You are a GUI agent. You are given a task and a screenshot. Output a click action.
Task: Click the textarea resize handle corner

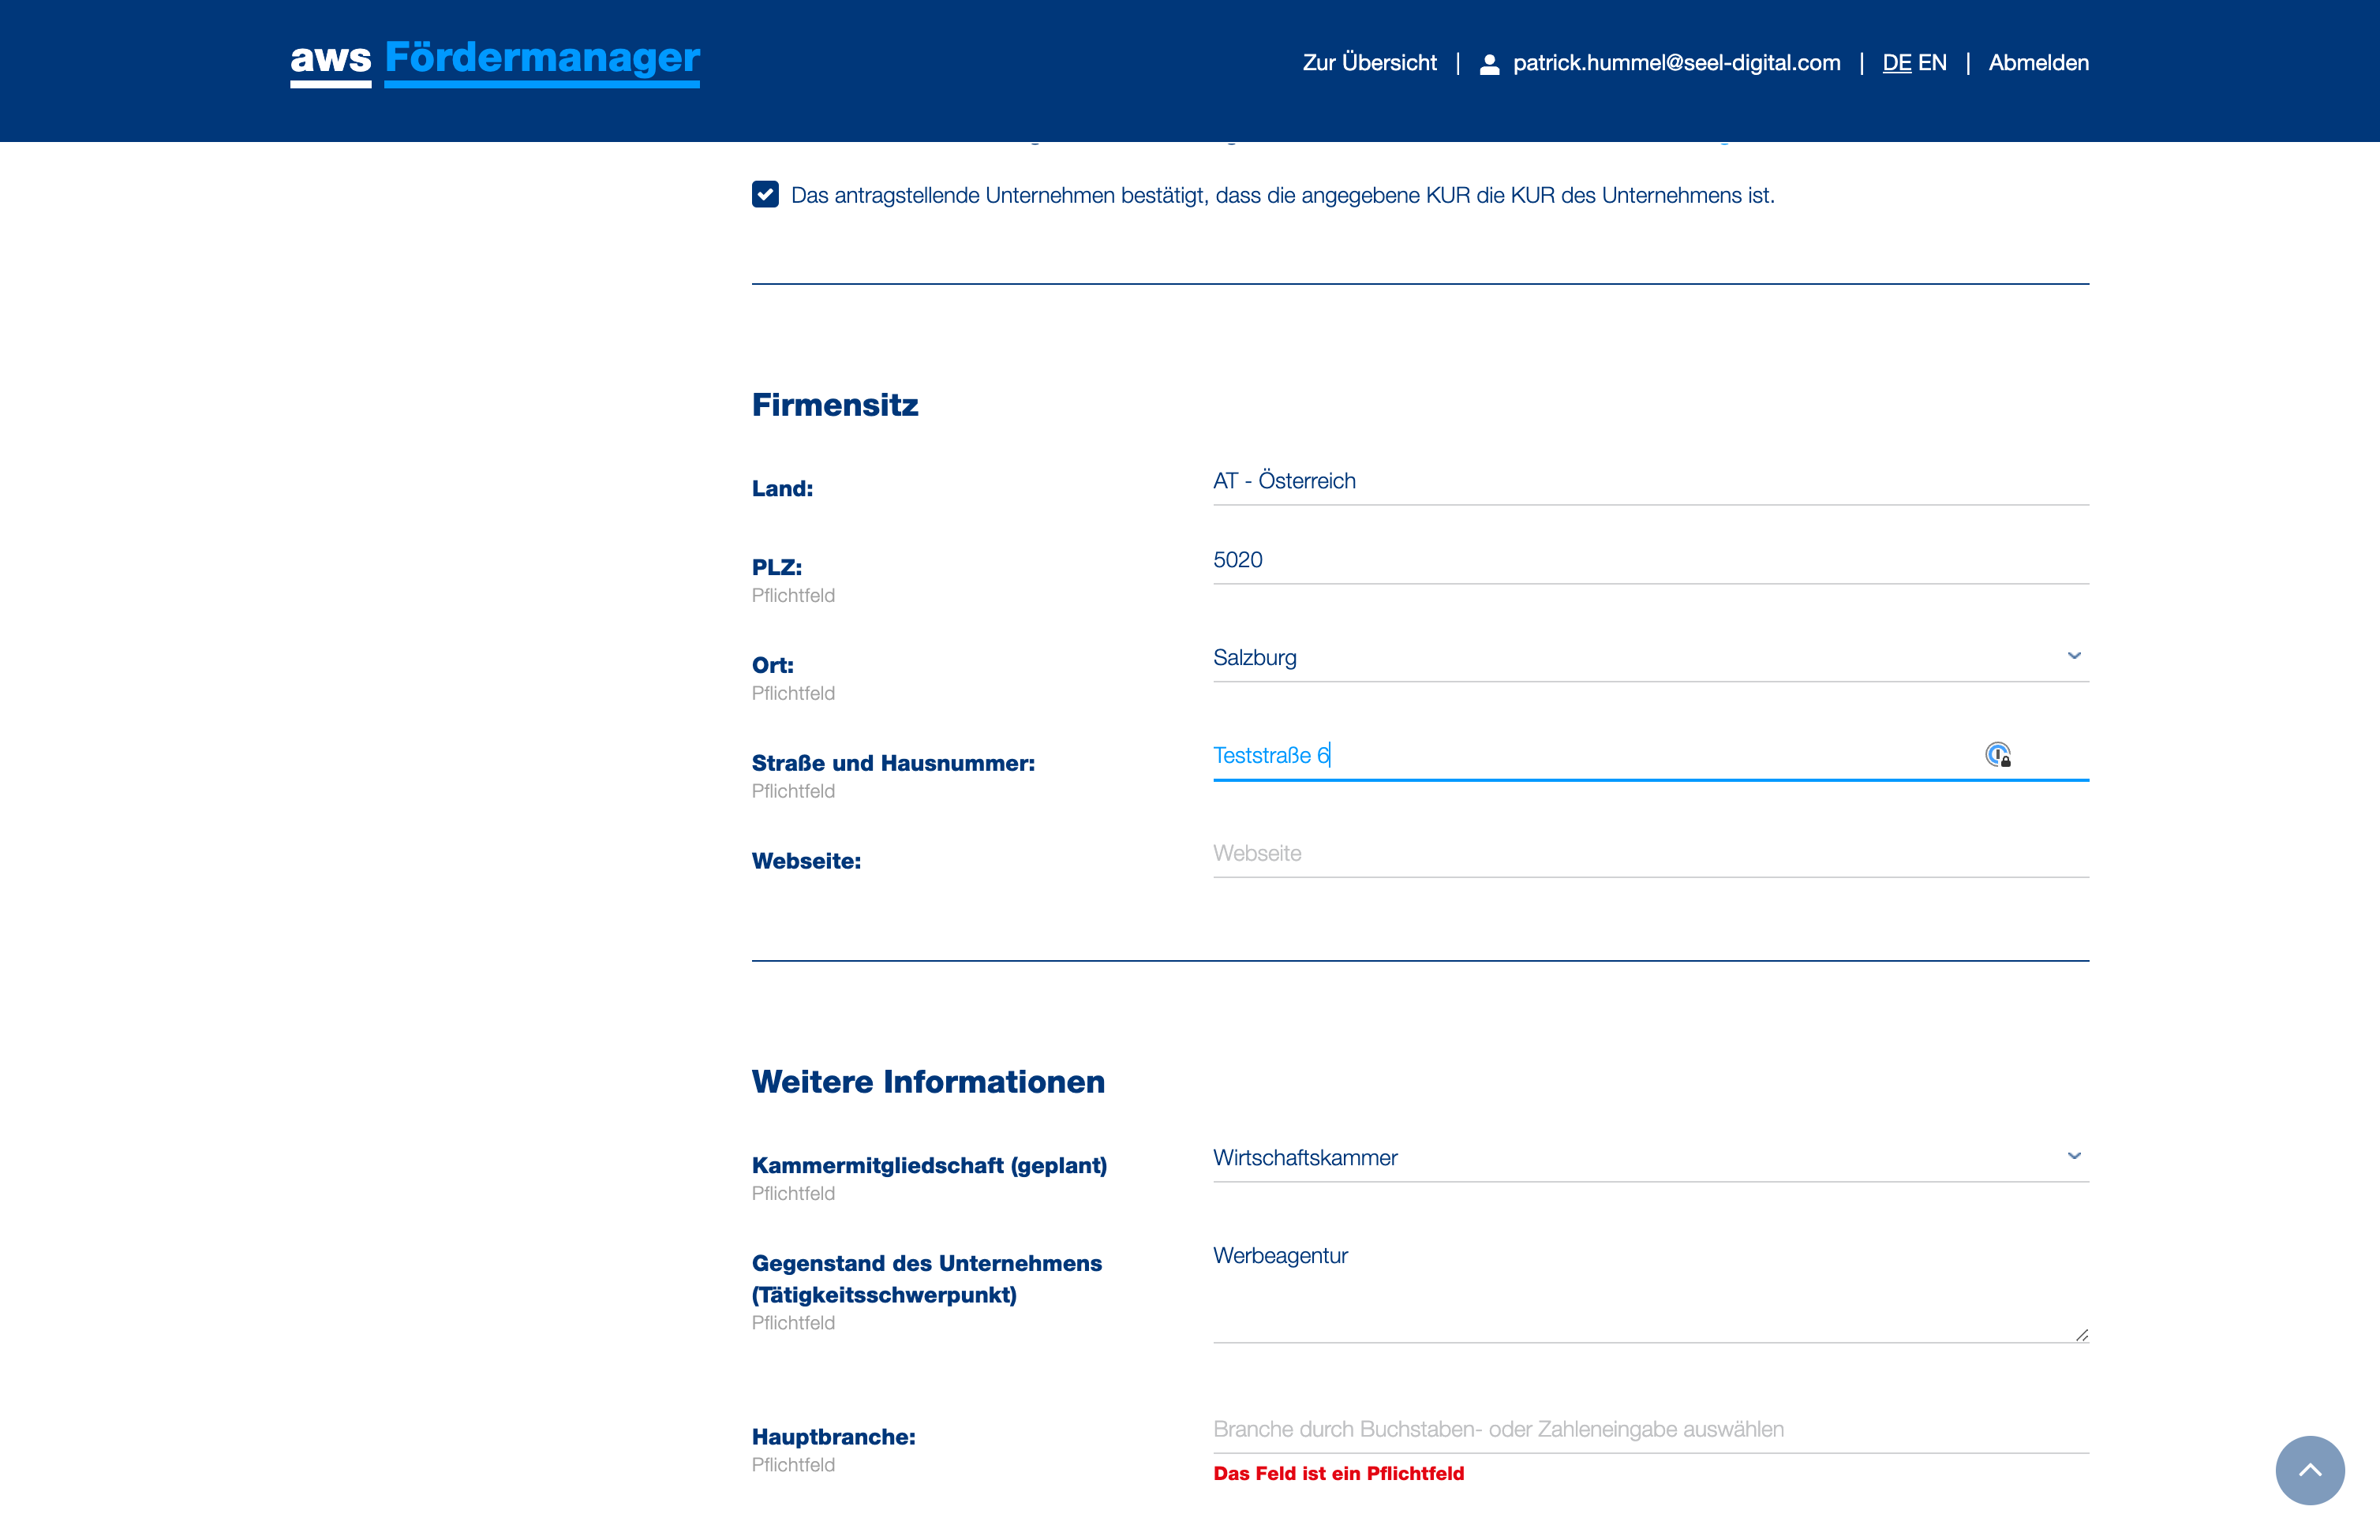[2081, 1335]
